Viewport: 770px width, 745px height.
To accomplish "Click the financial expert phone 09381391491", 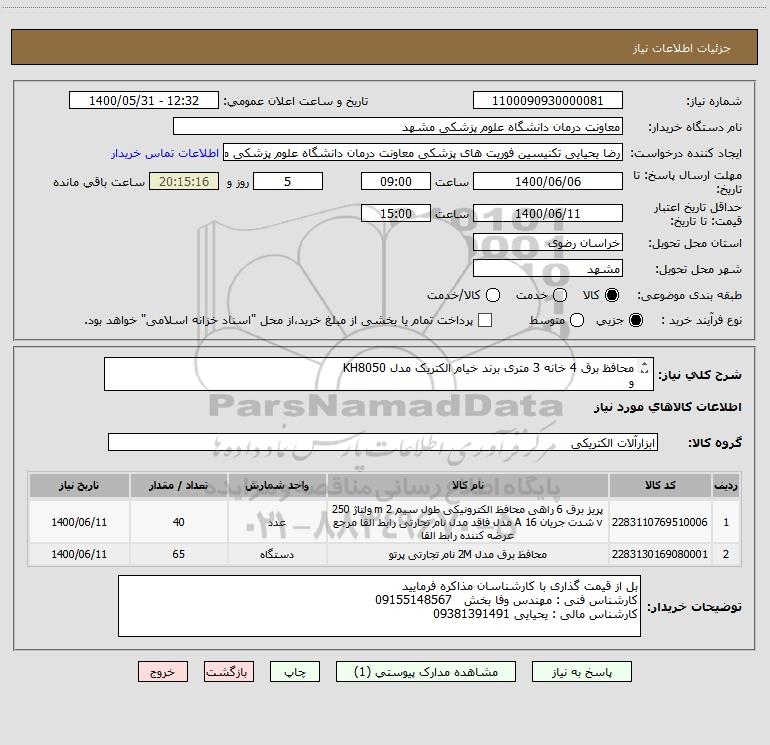I will point(471,614).
